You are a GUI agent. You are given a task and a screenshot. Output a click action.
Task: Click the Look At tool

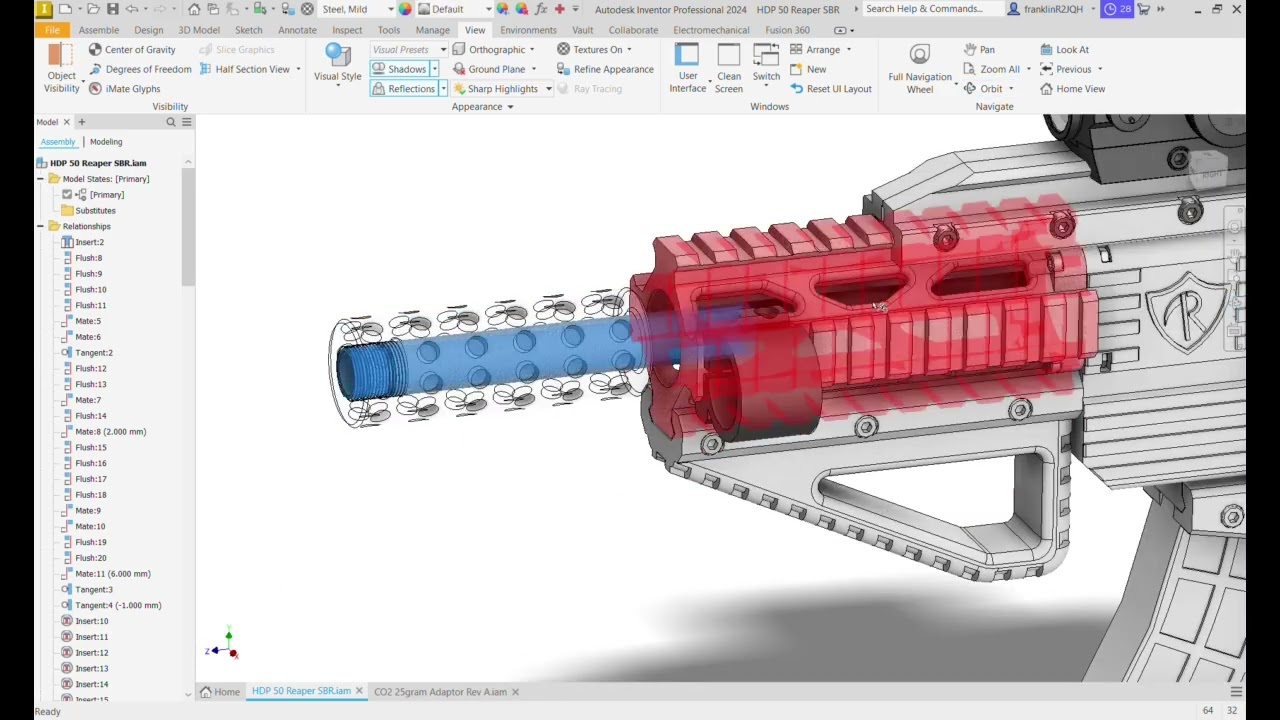click(x=1065, y=49)
